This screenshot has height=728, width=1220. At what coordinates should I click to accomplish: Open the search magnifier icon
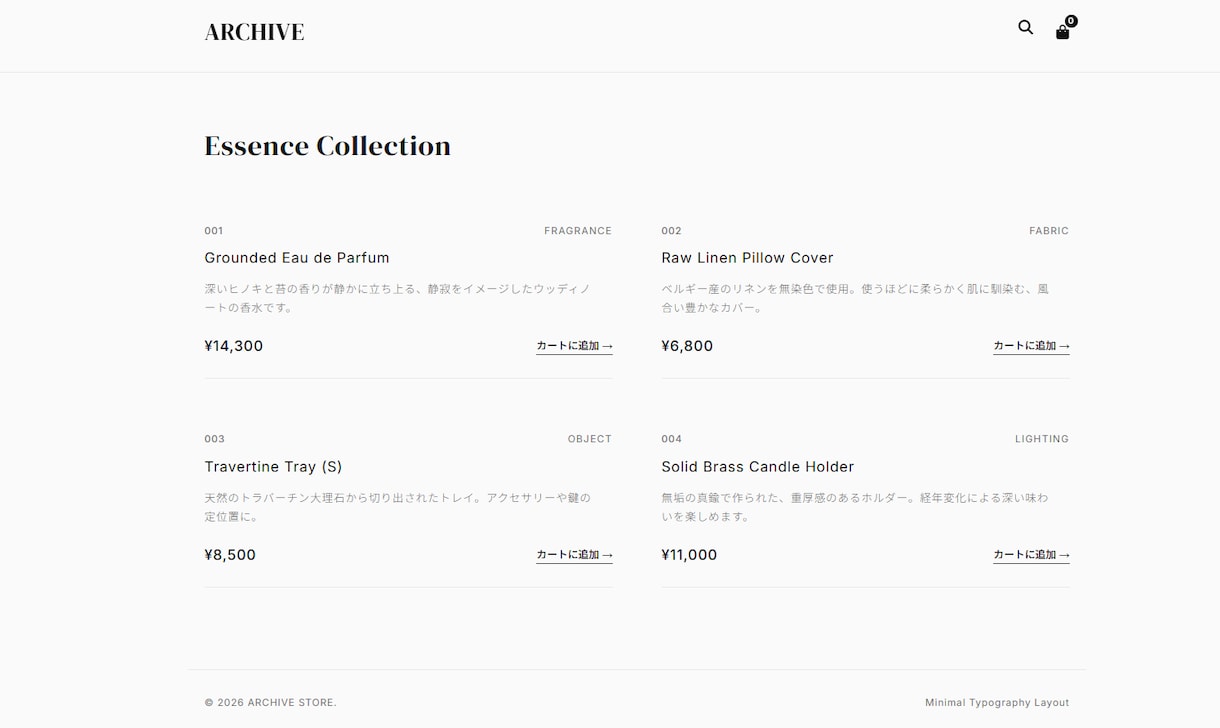[1025, 28]
